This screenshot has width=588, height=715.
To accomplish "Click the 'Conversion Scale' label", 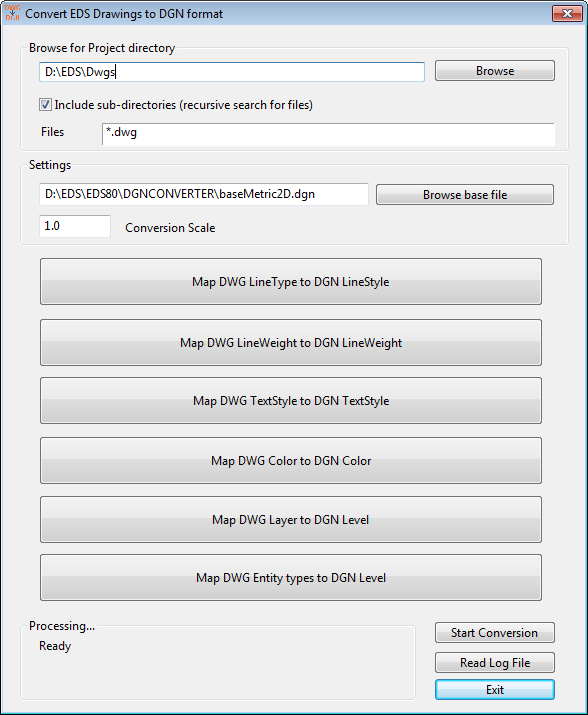I will tap(170, 228).
